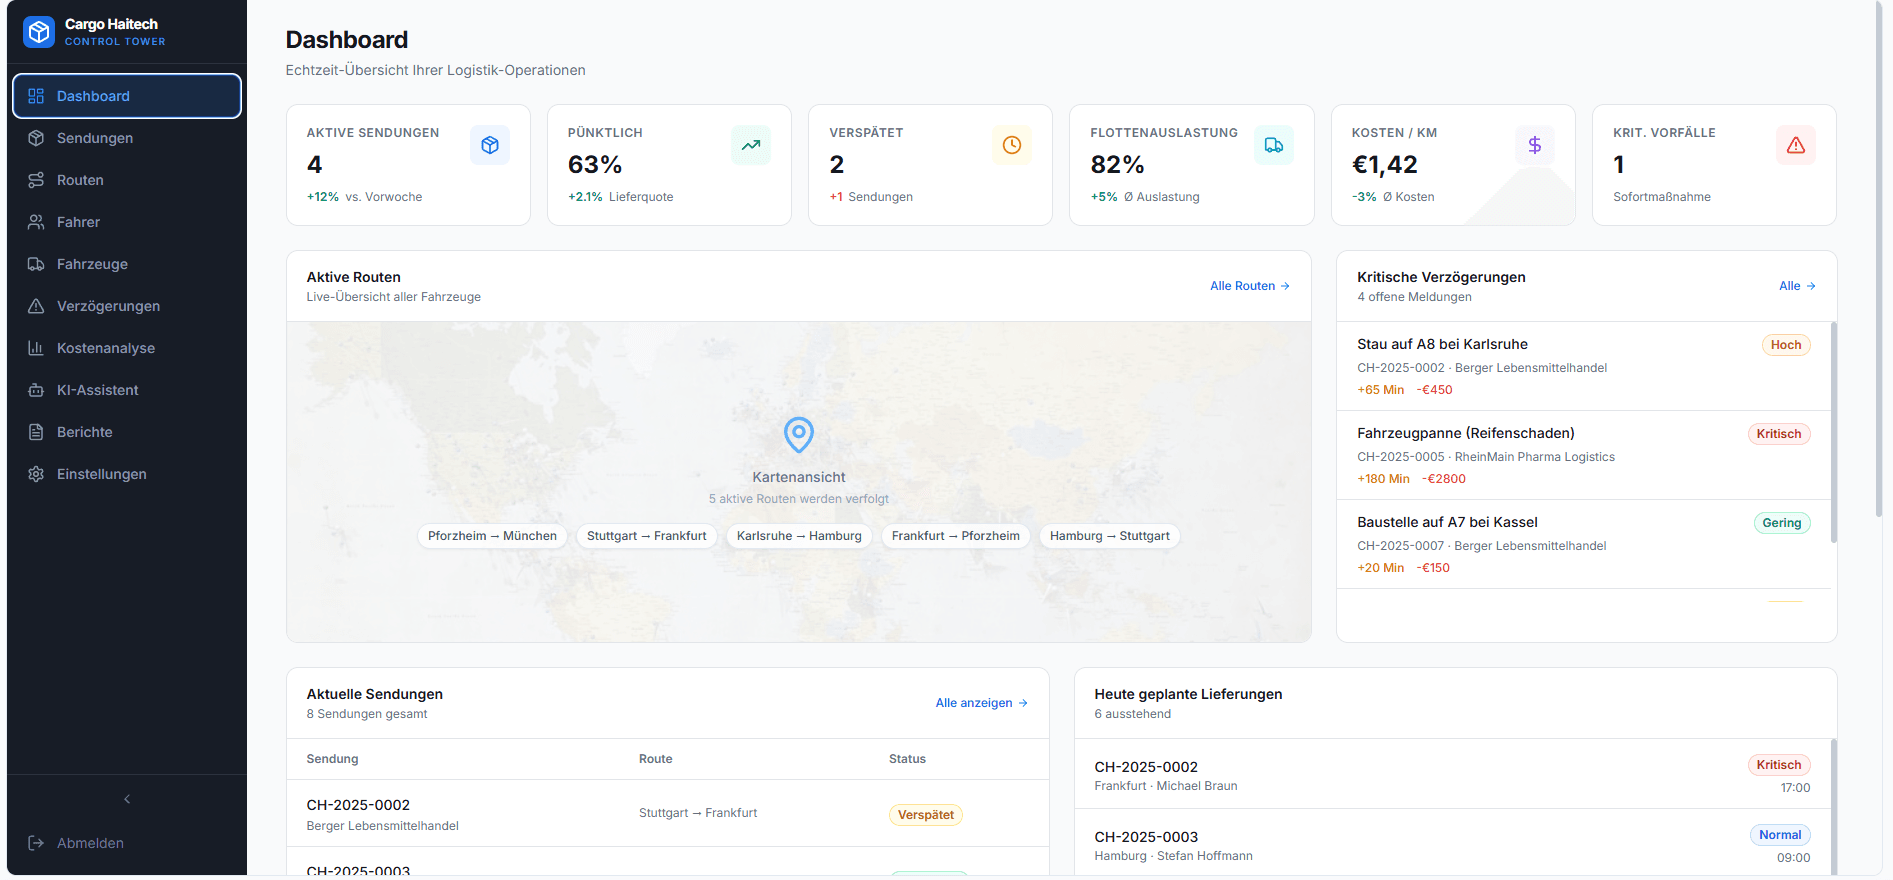Open the Fahrer section
Screen dimensions: 1893x880
point(127,222)
